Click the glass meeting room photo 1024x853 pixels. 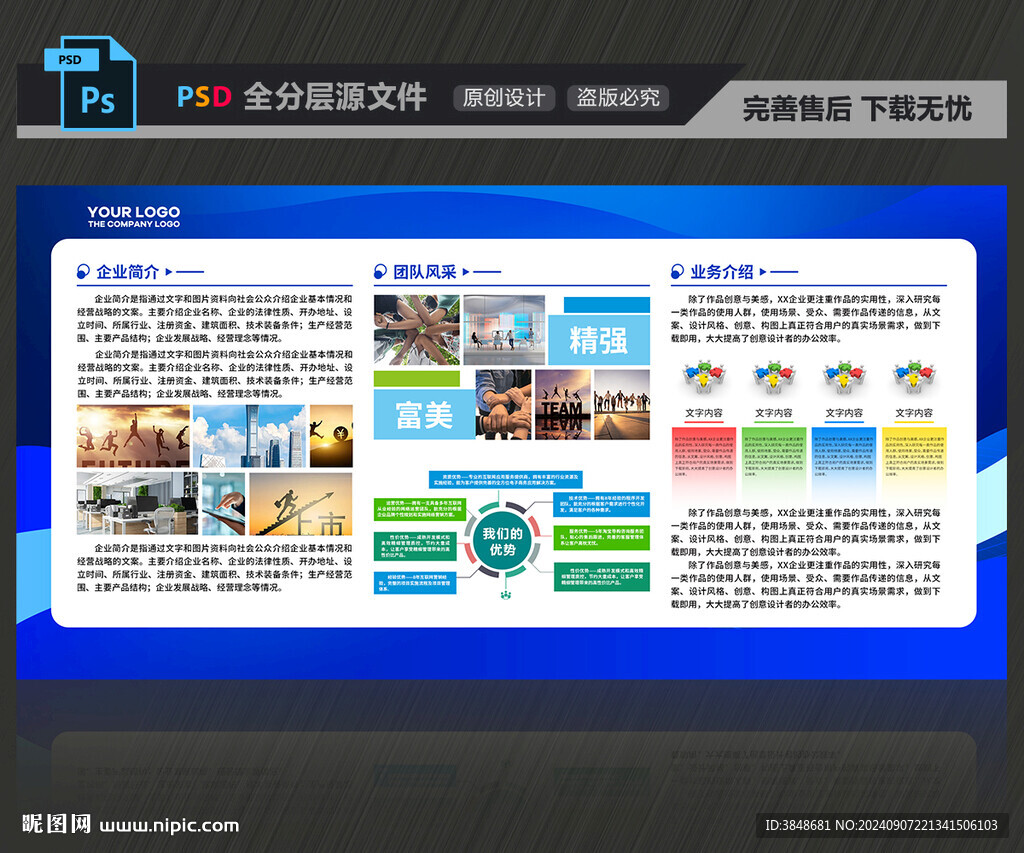504,330
